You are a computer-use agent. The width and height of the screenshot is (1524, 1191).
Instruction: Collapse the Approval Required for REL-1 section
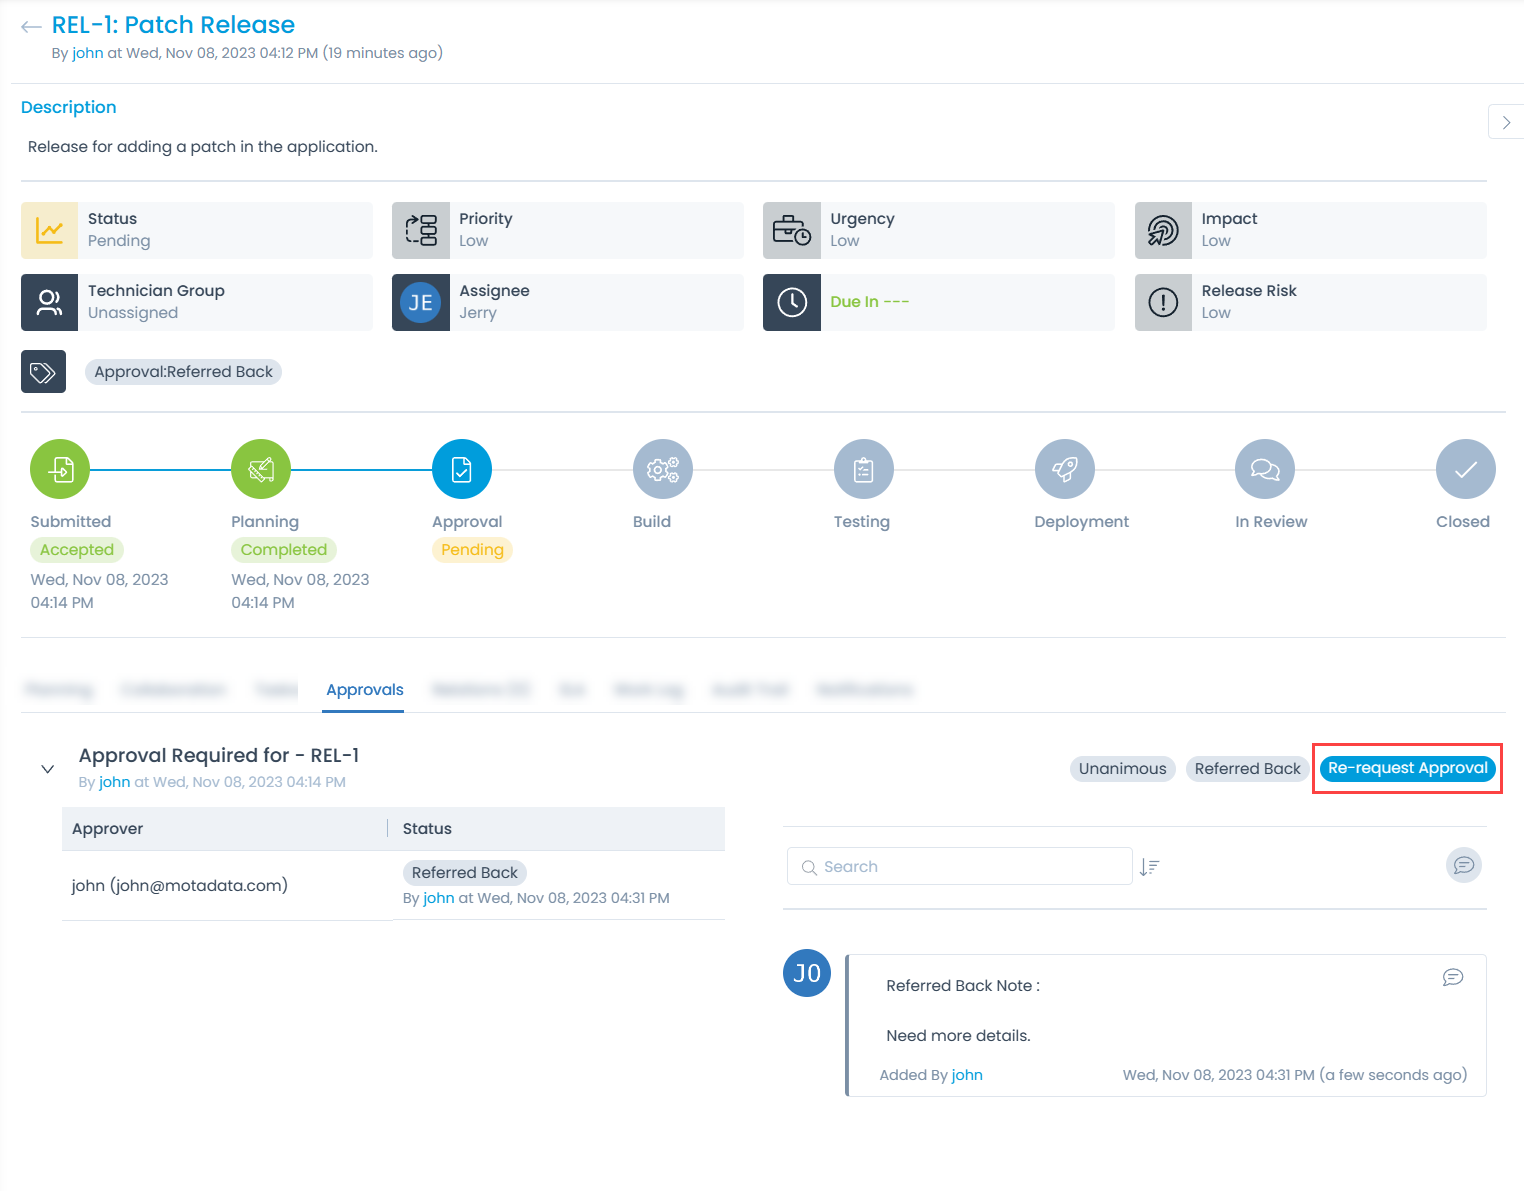pyautogui.click(x=47, y=769)
